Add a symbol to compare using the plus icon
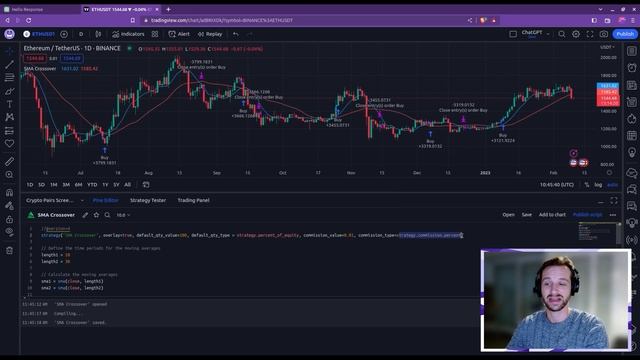Screen dimensions: 640x360 point(64,34)
